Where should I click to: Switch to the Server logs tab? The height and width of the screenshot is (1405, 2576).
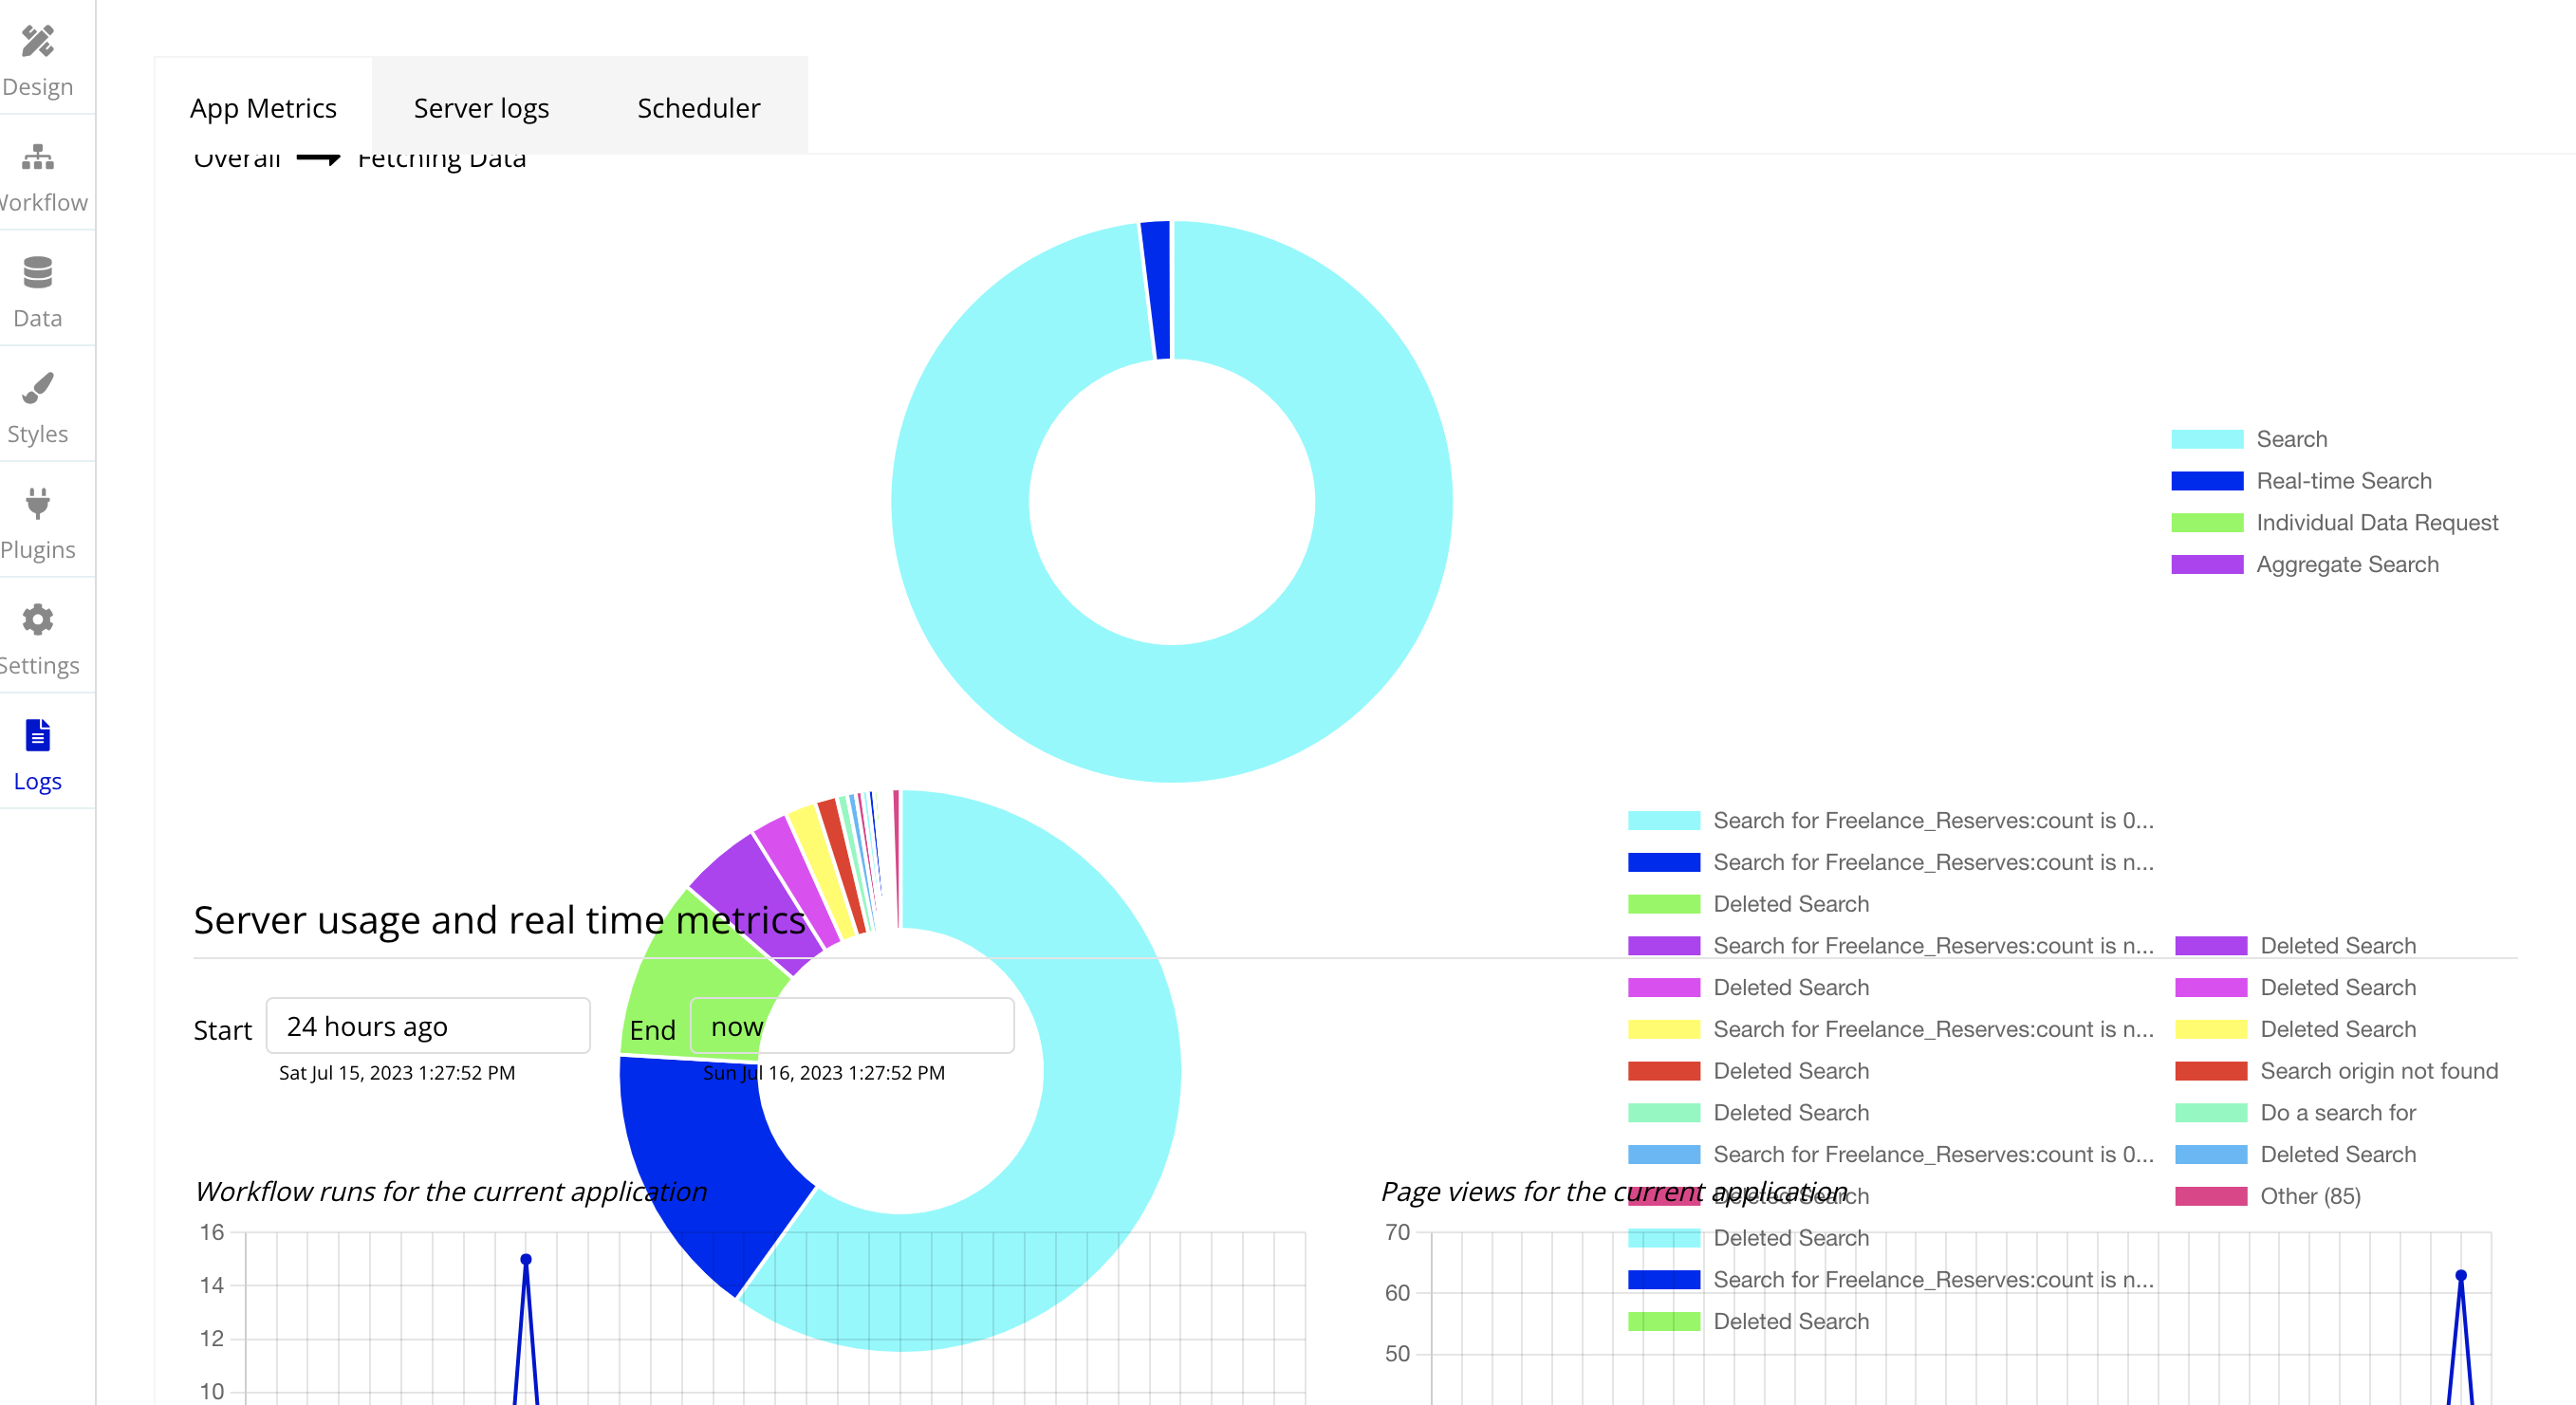(x=481, y=107)
